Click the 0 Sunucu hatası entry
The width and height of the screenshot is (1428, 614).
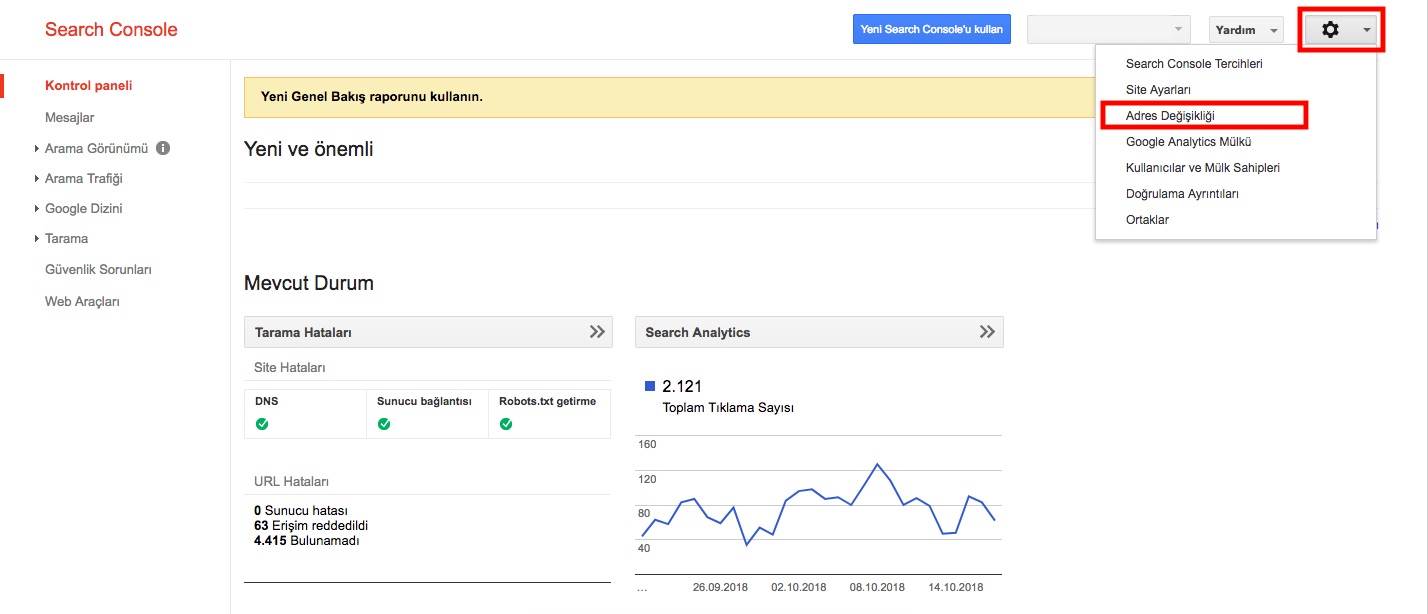click(x=301, y=511)
